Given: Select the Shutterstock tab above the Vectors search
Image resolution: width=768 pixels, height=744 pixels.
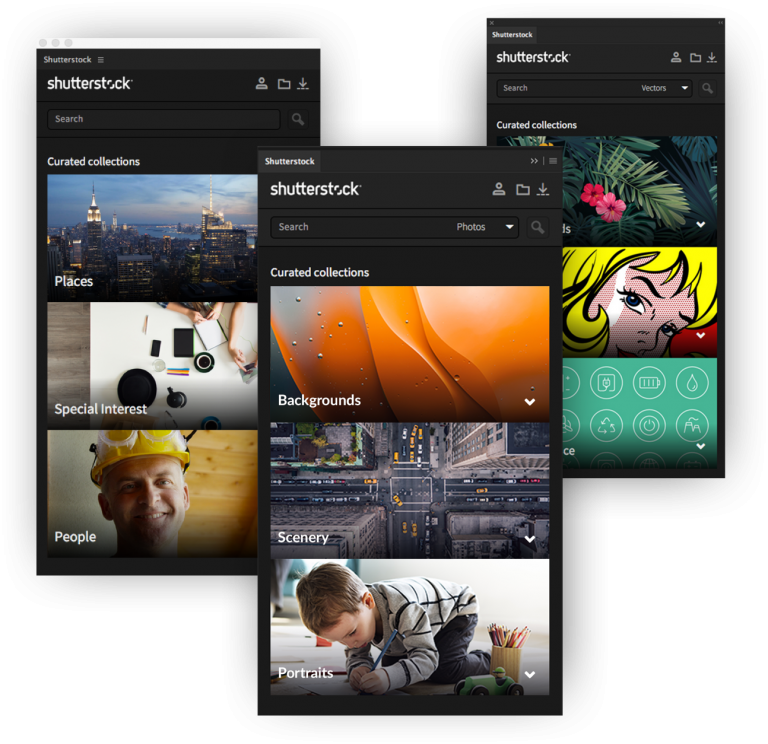Looking at the screenshot, I should [x=512, y=34].
